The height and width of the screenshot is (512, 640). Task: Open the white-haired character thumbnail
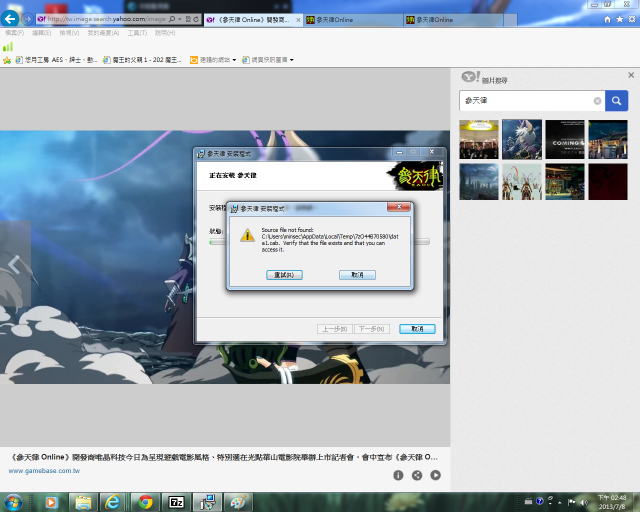click(x=522, y=139)
